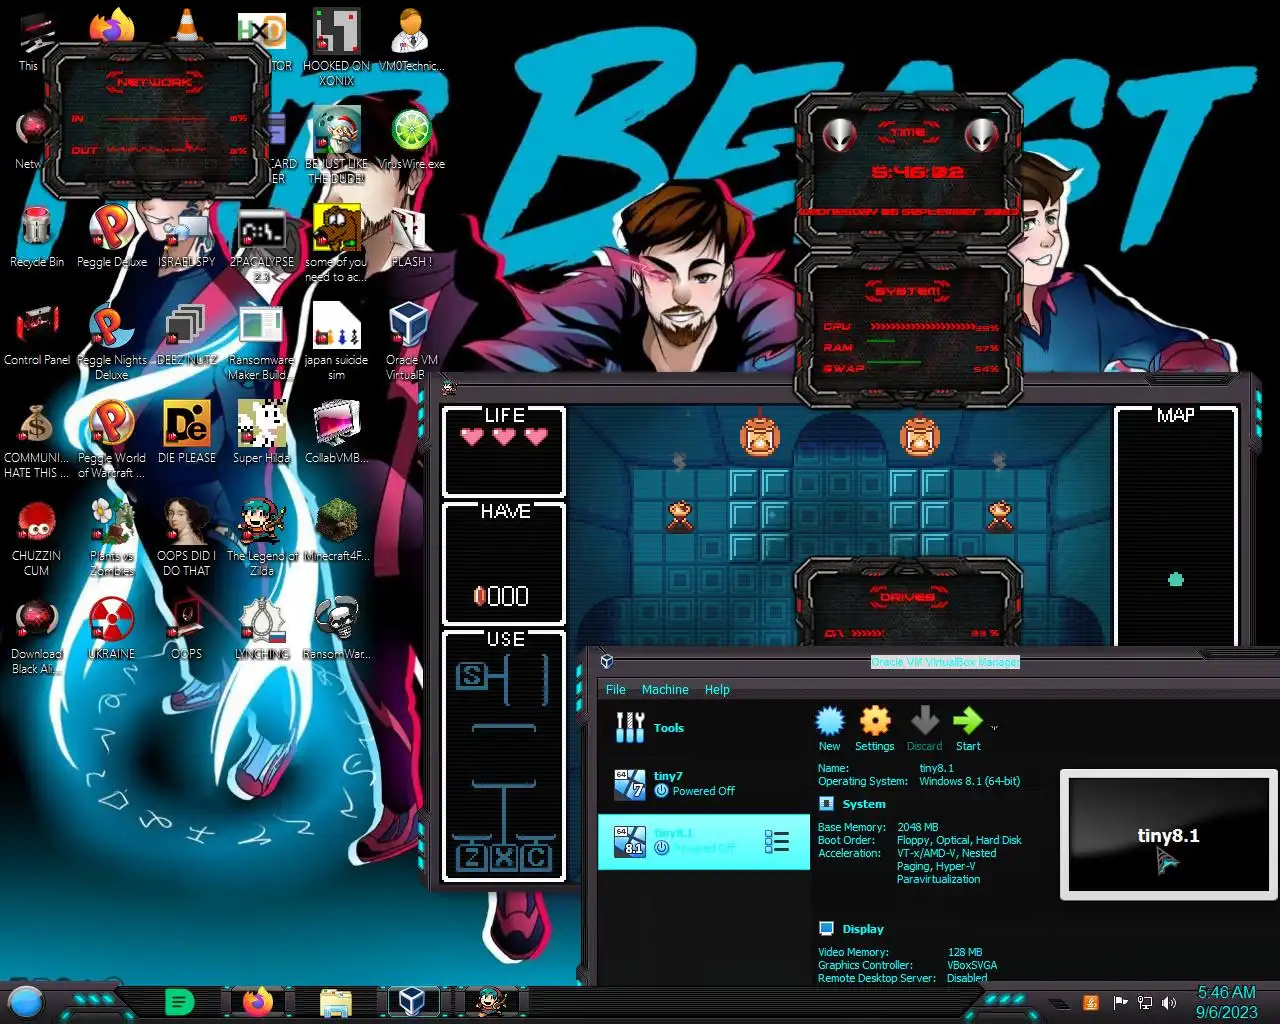
Task: Click the NETWORK widget on the desktop
Action: (156, 120)
